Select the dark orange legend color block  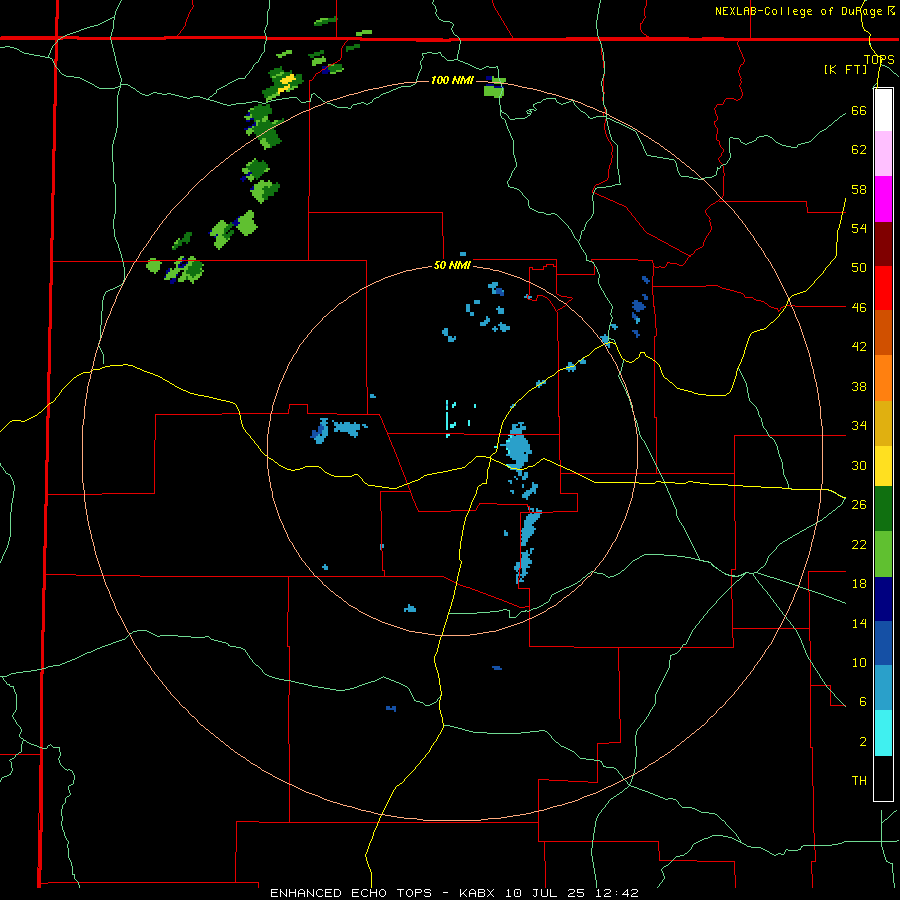[883, 333]
